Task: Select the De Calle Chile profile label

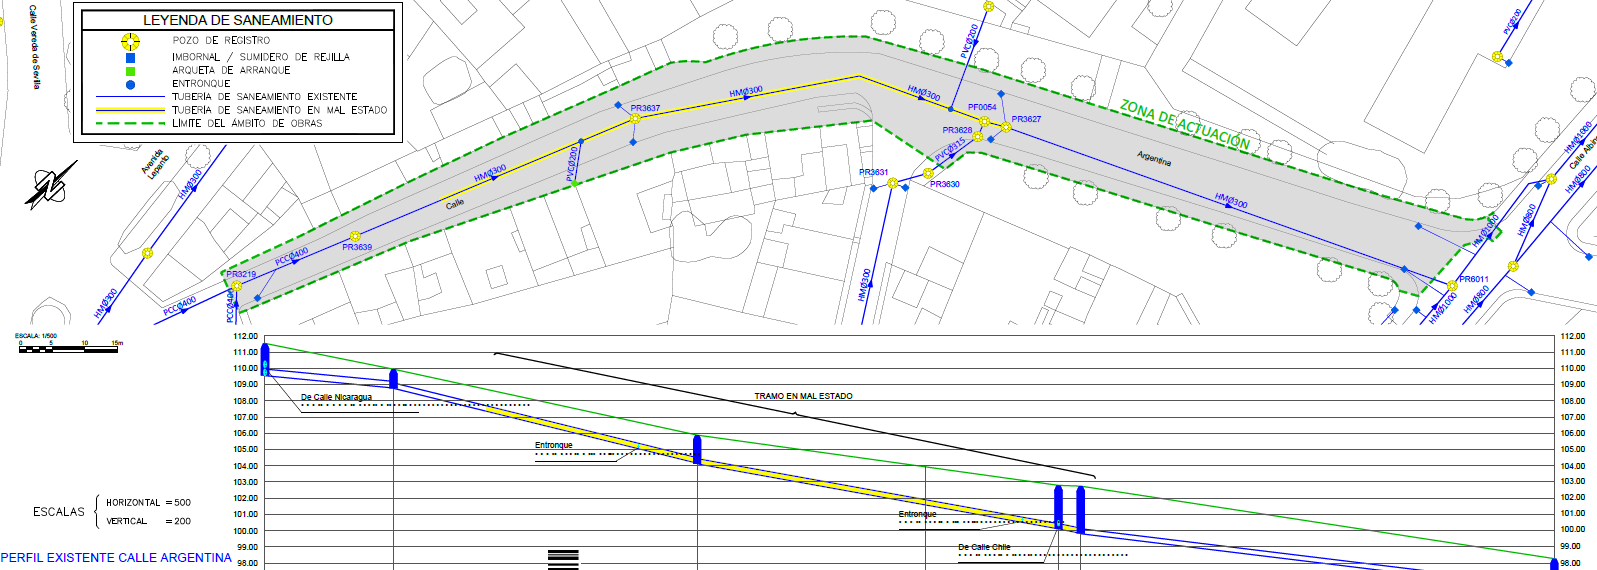Action: coord(984,547)
